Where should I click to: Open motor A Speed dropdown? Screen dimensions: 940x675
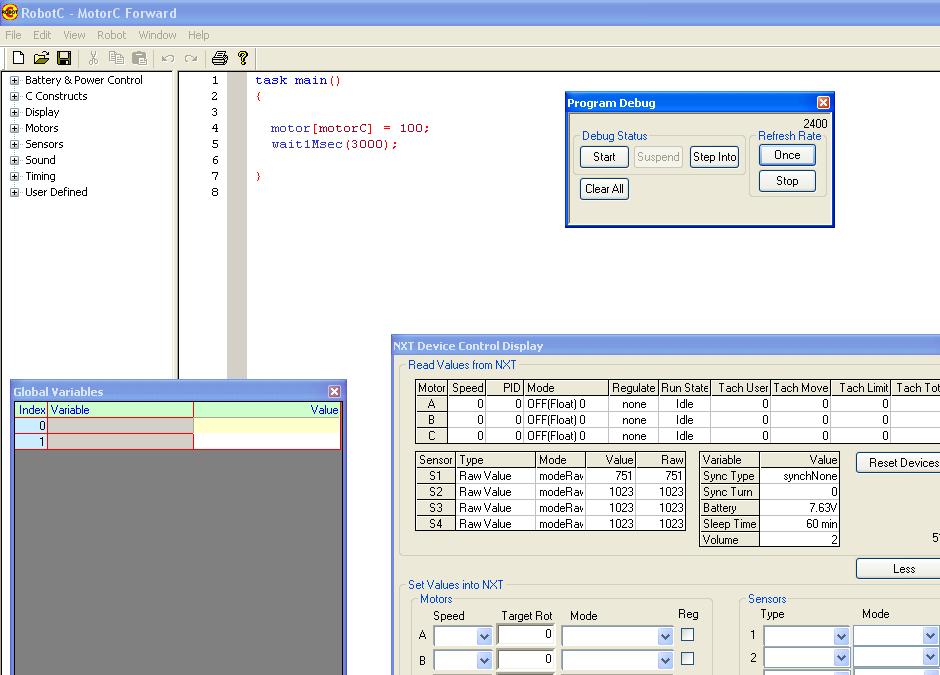(x=484, y=636)
